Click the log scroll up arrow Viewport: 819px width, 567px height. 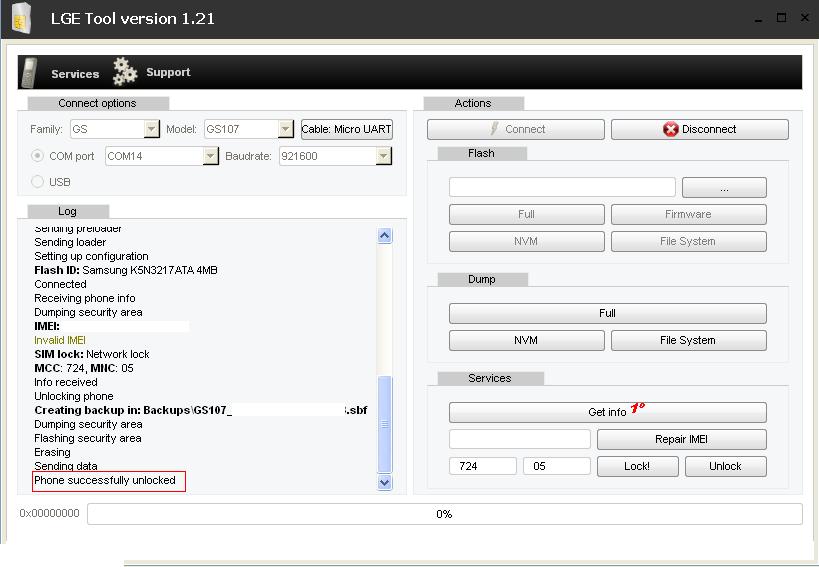click(x=385, y=236)
